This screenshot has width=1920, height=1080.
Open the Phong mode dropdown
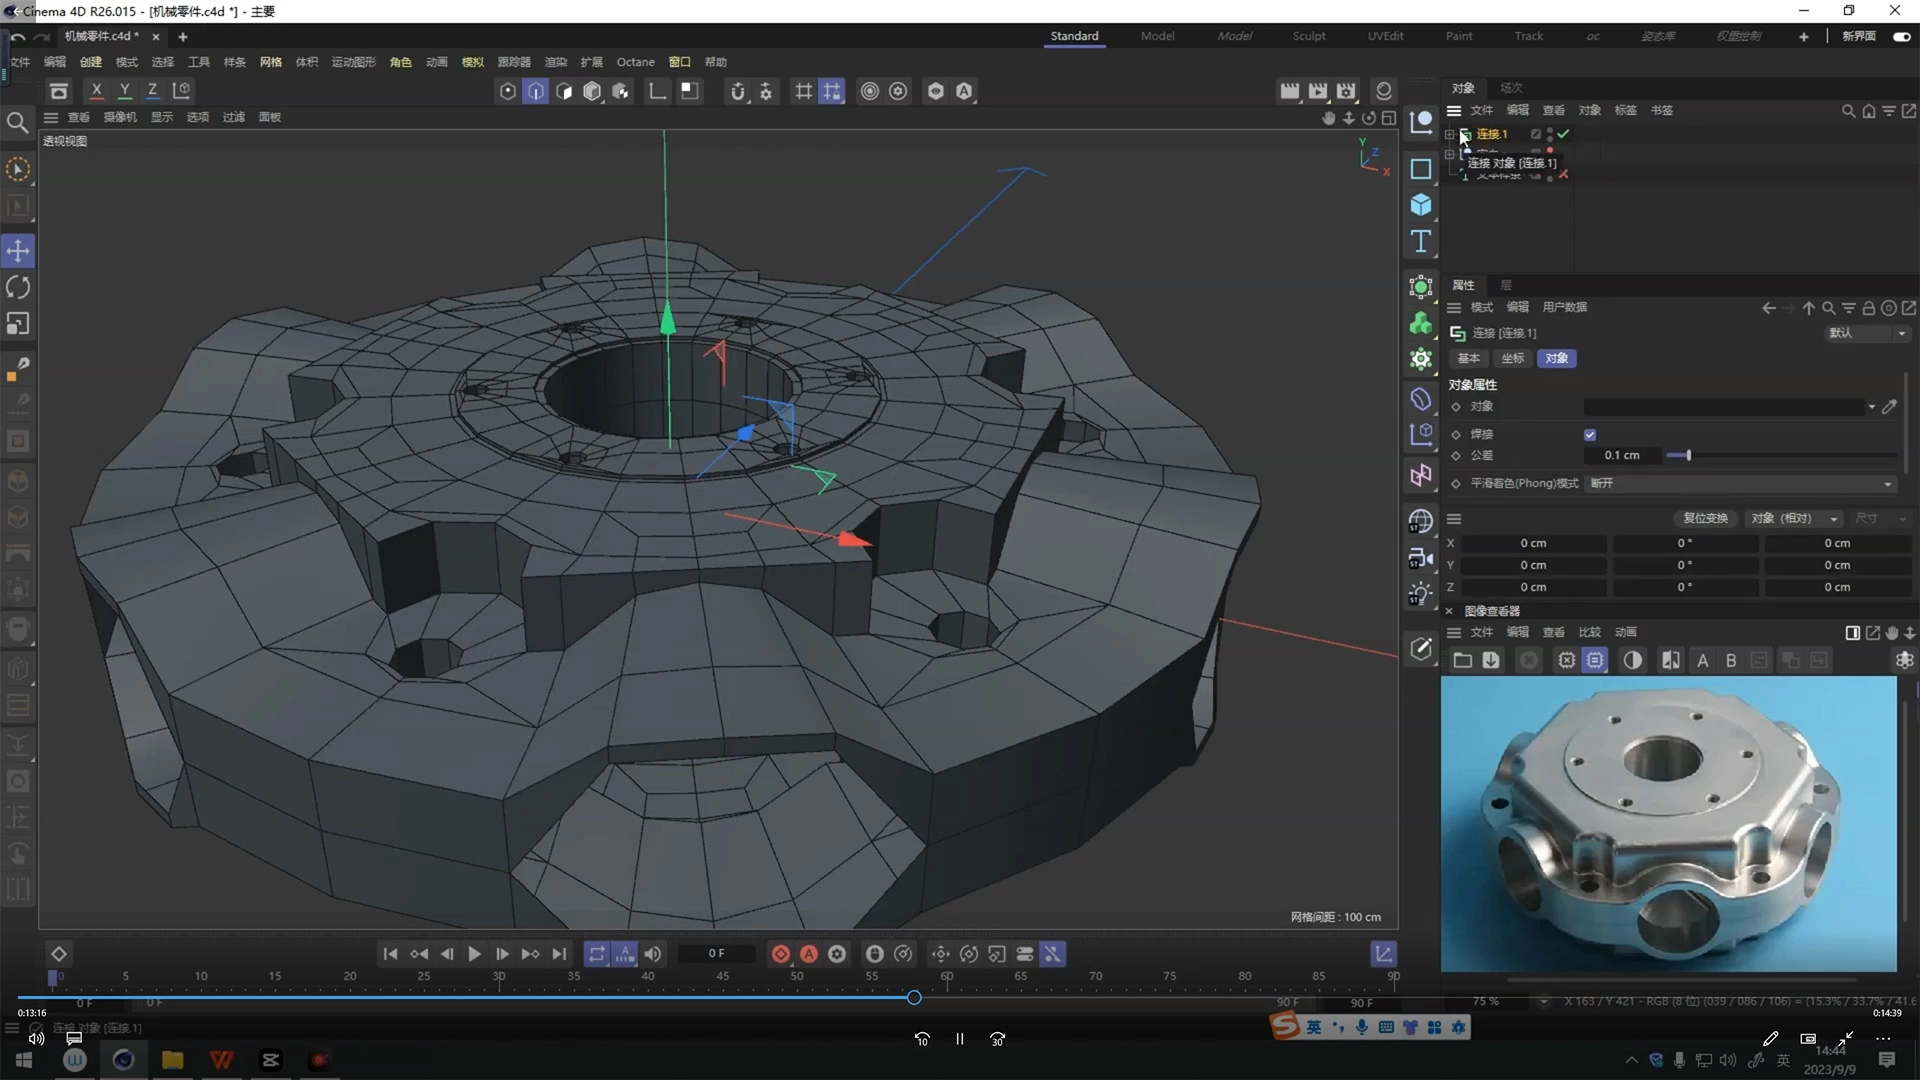click(1740, 484)
